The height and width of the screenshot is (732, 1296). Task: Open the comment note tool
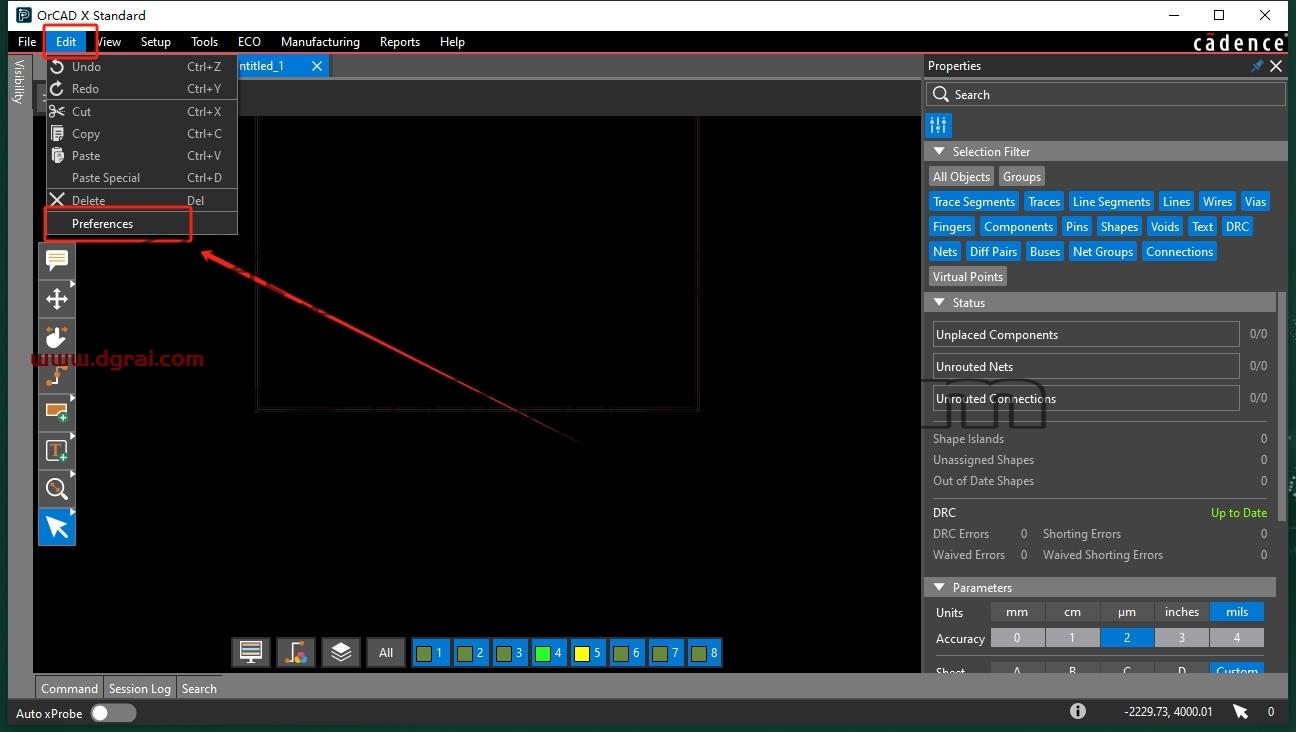[57, 260]
